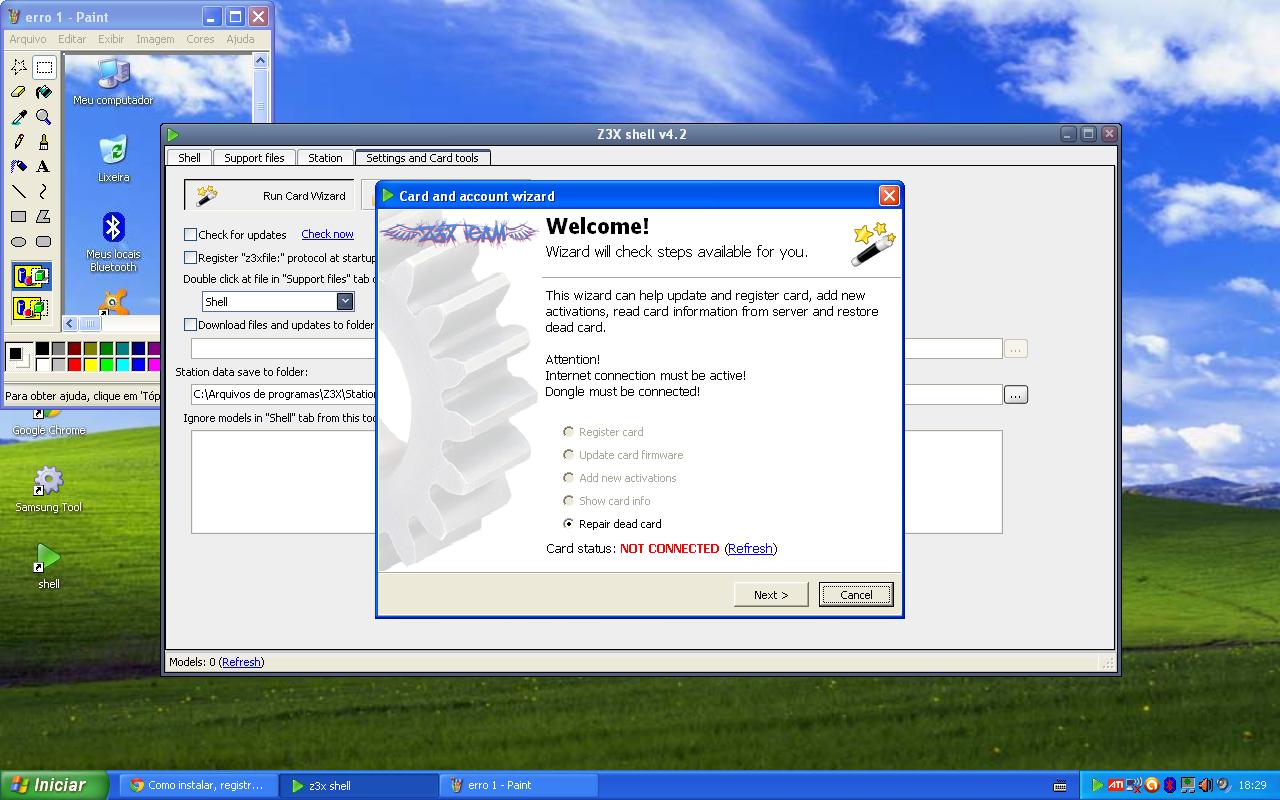Choose the Rounded rectangle tool
The height and width of the screenshot is (800, 1280).
(x=43, y=242)
